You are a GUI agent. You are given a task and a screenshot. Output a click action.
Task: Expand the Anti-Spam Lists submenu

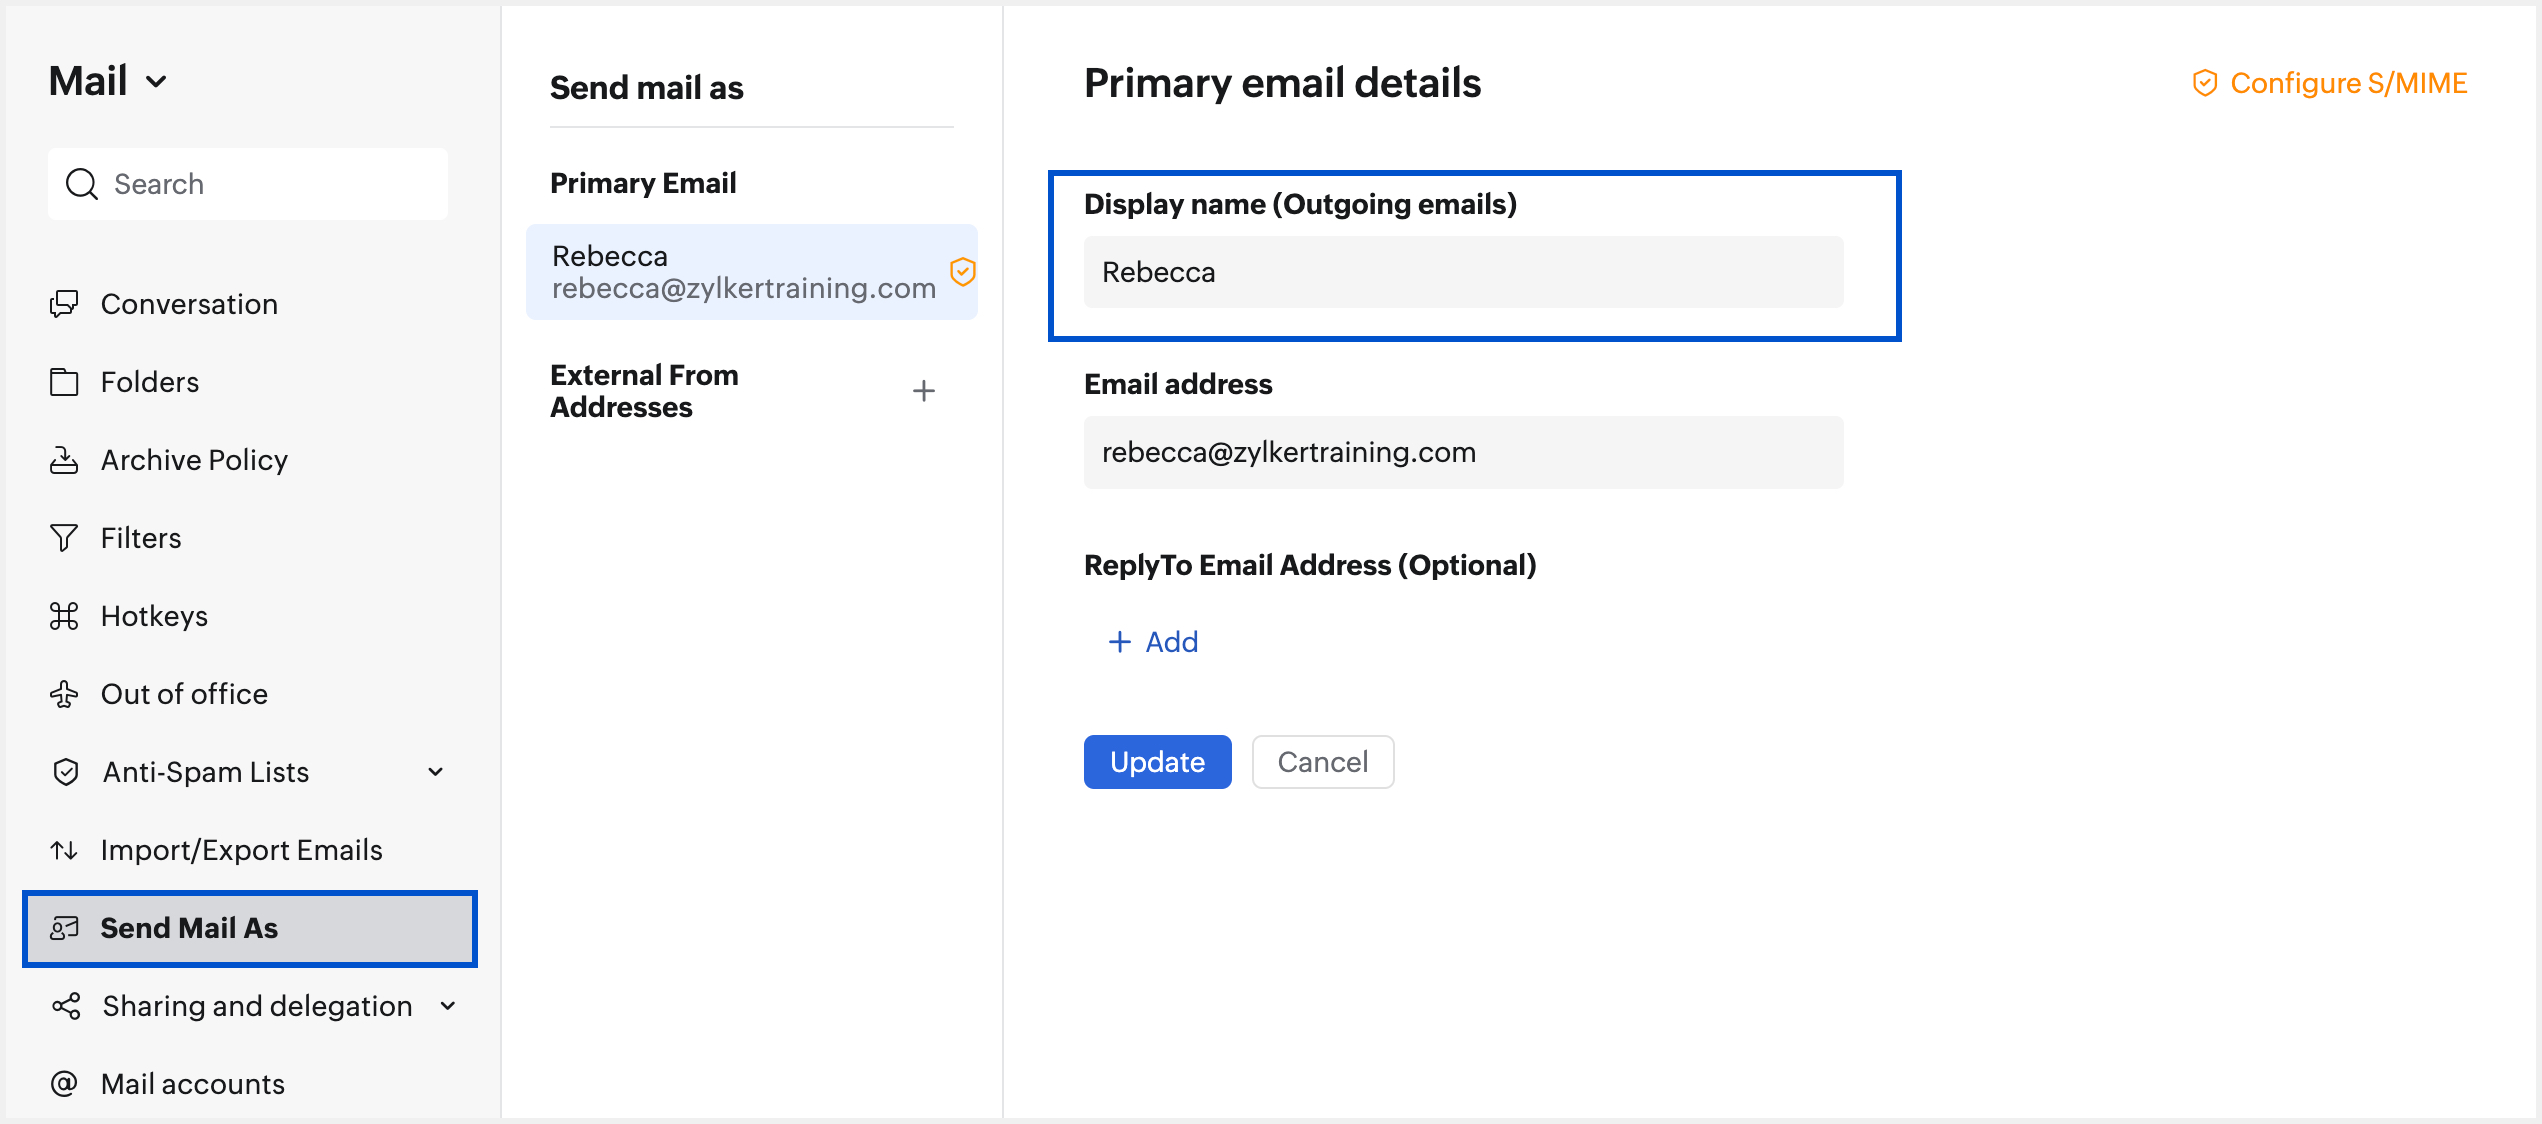[436, 772]
